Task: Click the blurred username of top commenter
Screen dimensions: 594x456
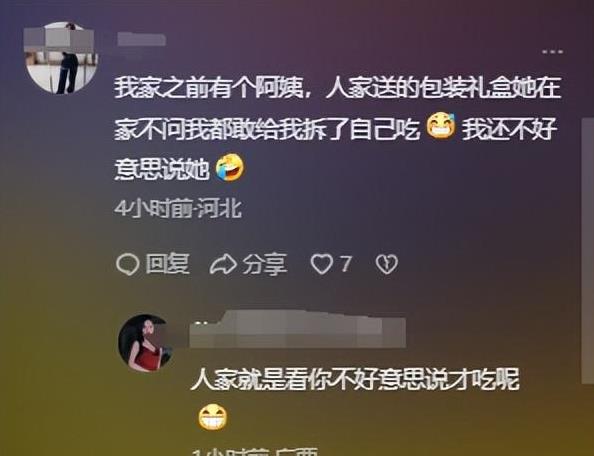Action: 141,39
